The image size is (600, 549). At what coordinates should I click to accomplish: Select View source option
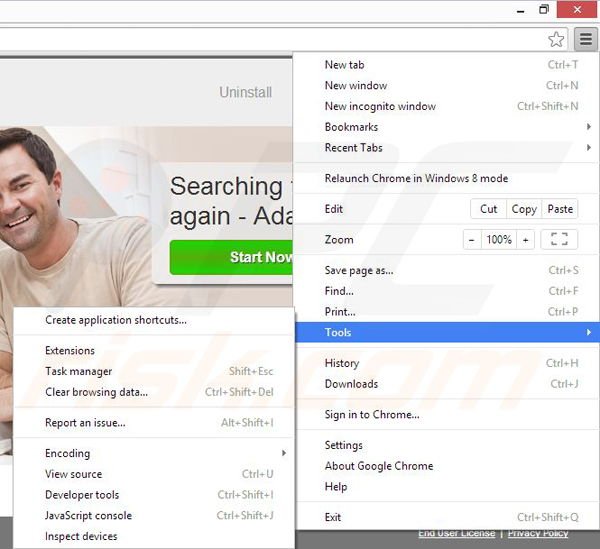[154, 474]
